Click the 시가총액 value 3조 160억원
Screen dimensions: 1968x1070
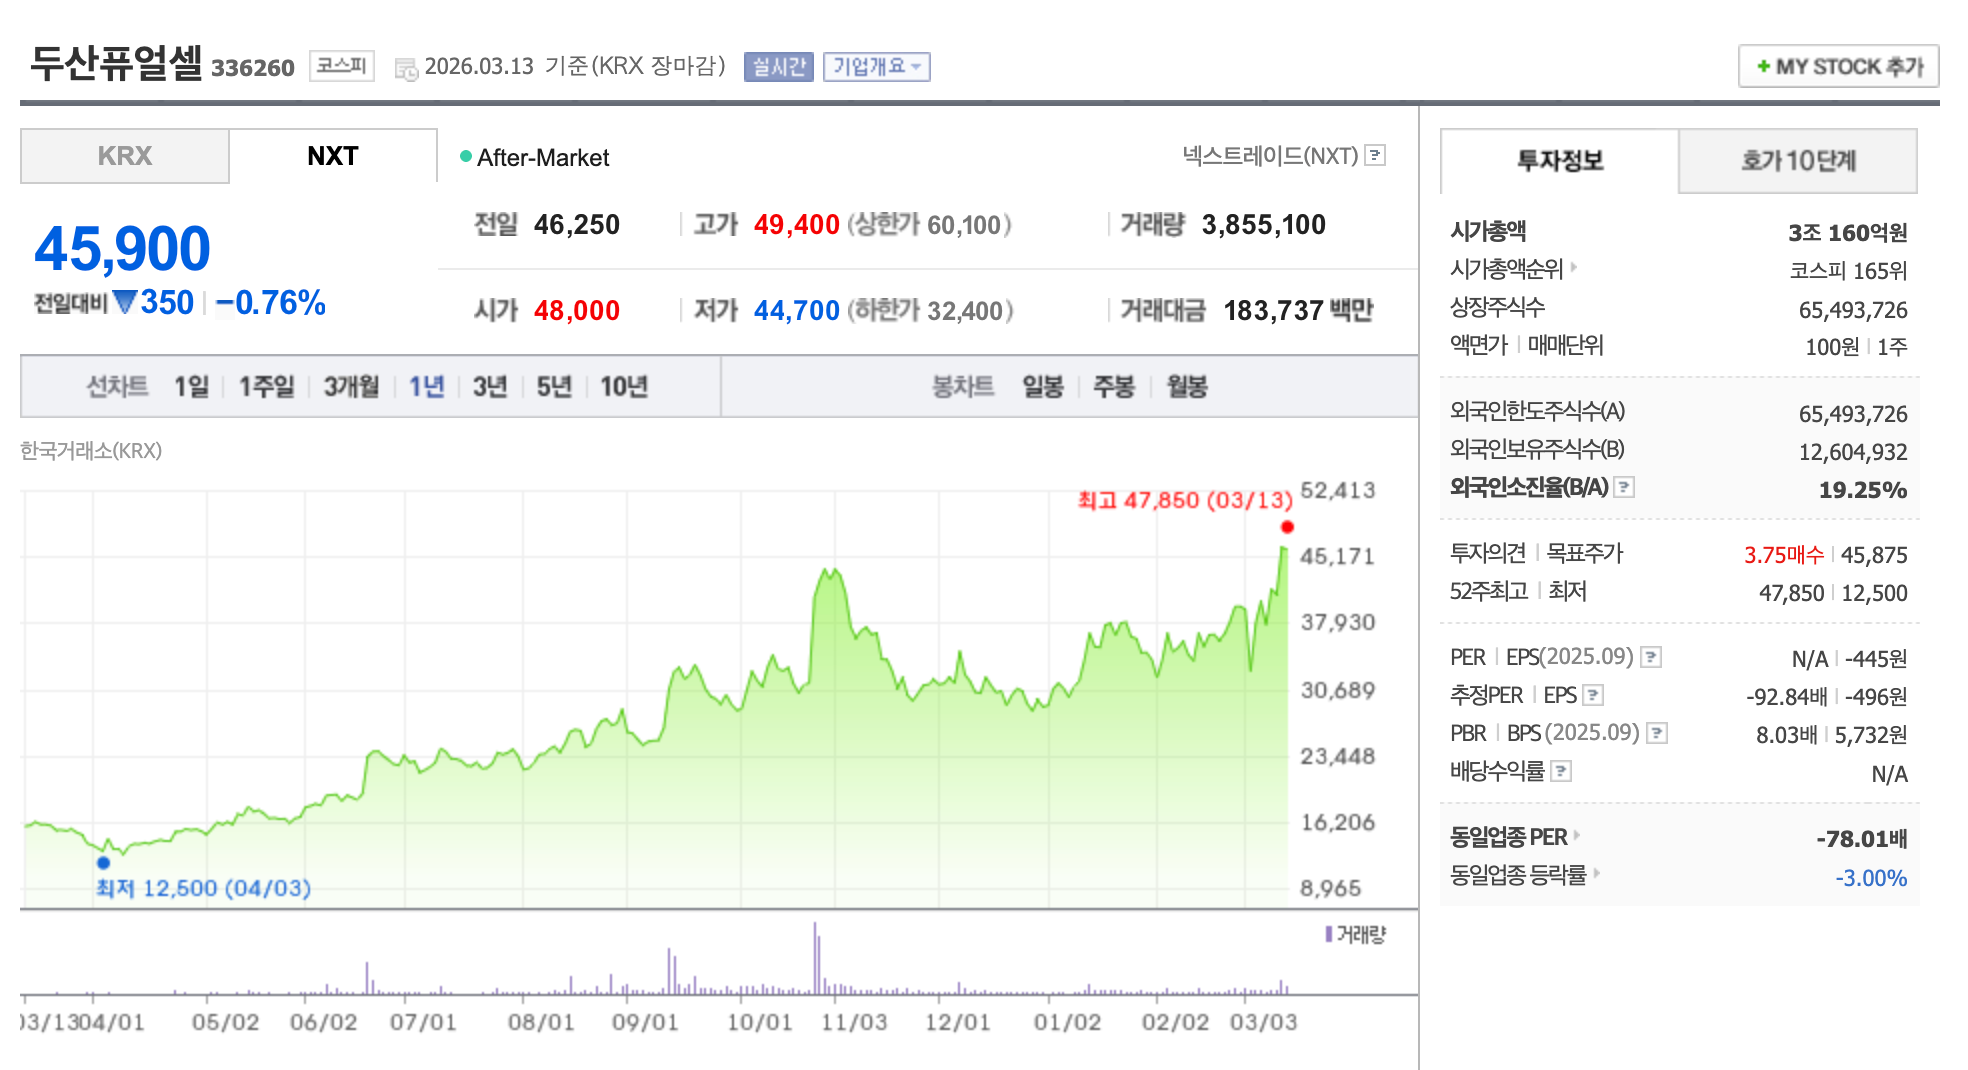[x=1848, y=232]
